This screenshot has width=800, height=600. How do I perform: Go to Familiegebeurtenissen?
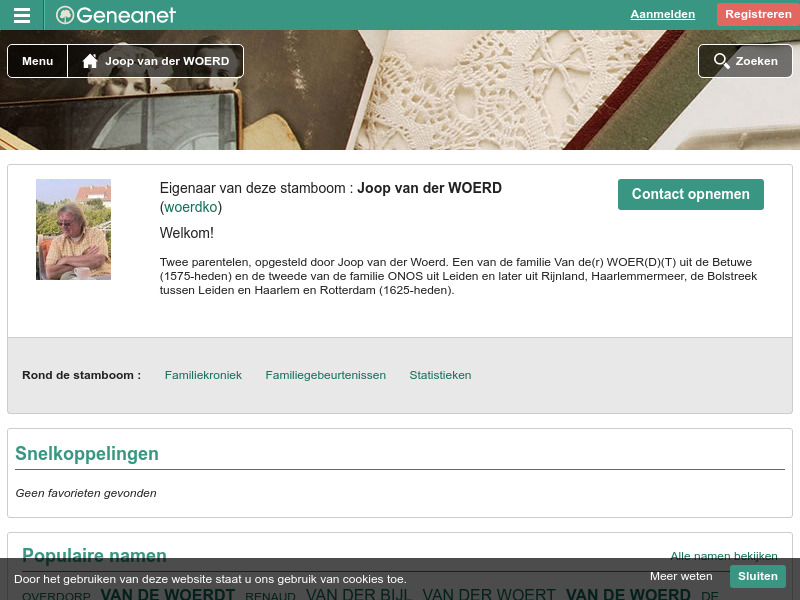[x=325, y=375]
